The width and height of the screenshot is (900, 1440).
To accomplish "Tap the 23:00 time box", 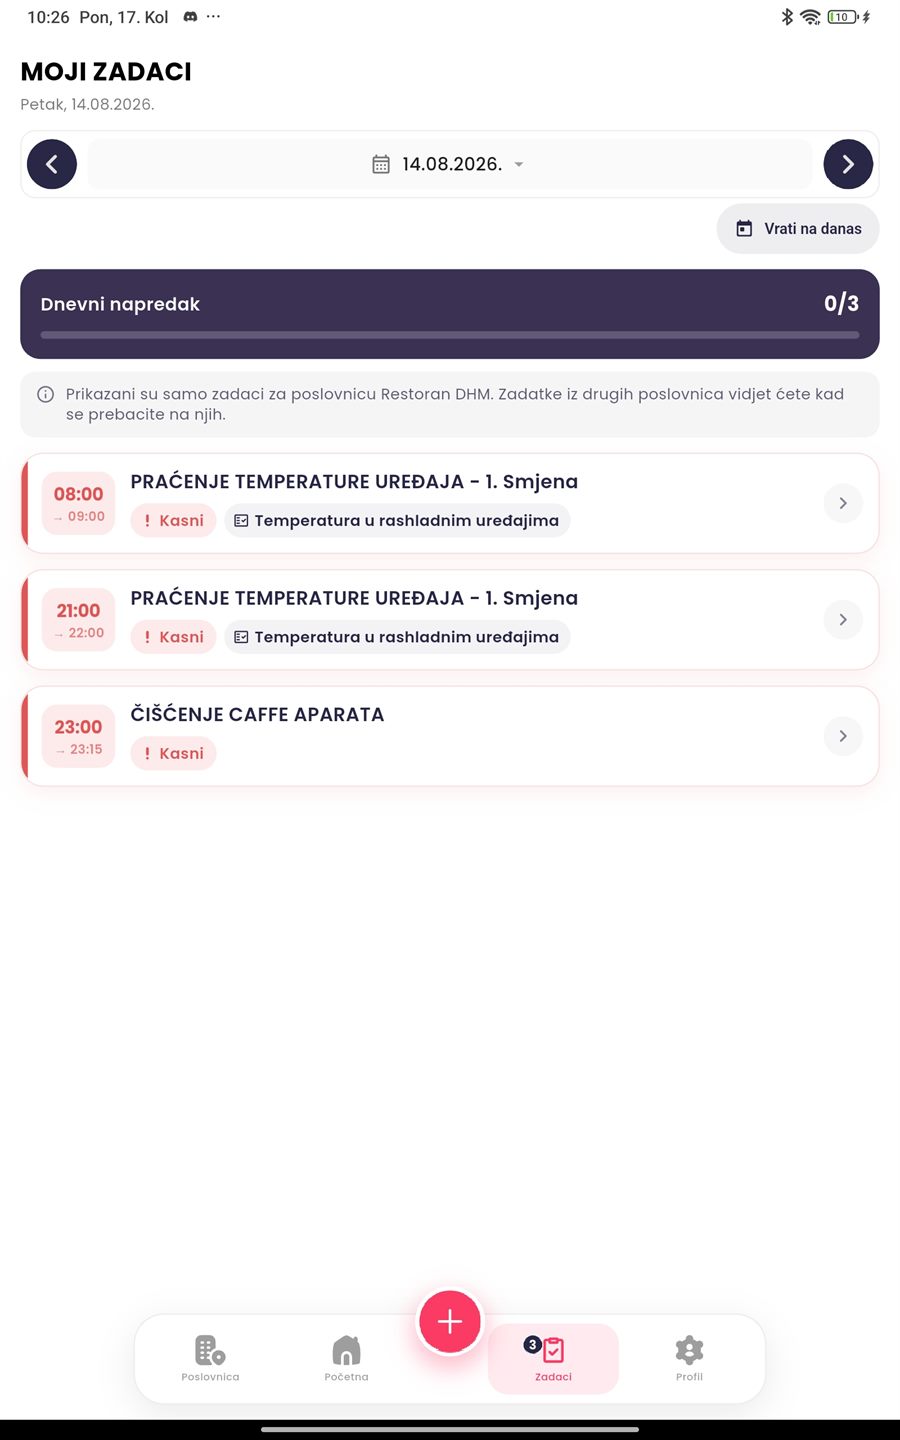I will point(78,736).
